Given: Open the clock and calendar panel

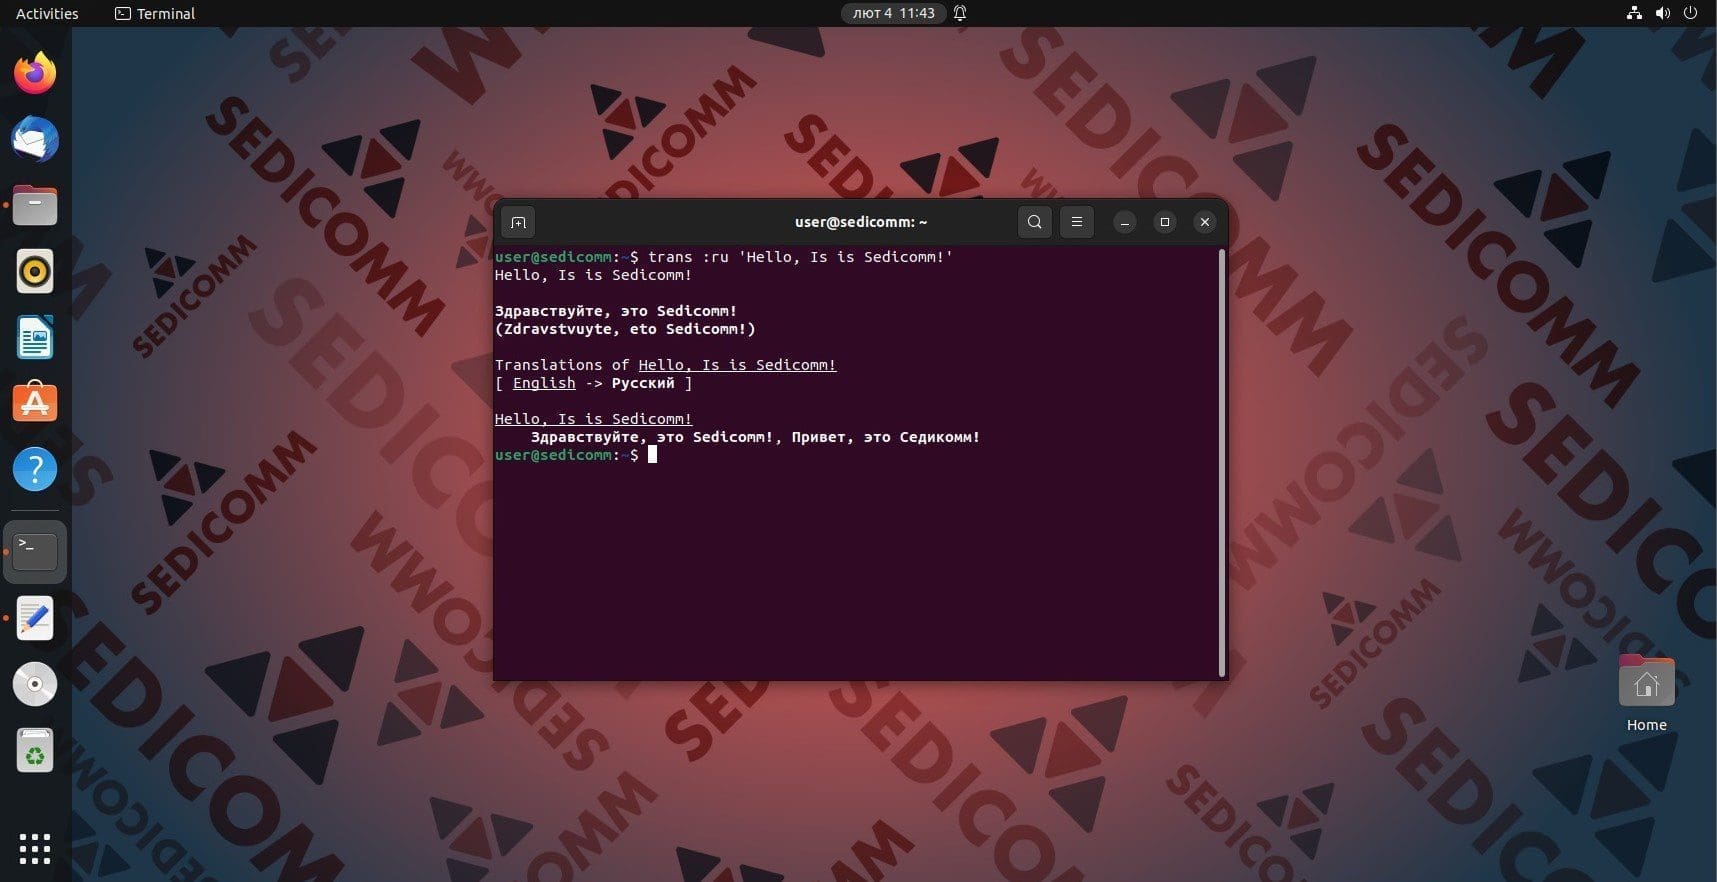Looking at the screenshot, I should coord(893,13).
